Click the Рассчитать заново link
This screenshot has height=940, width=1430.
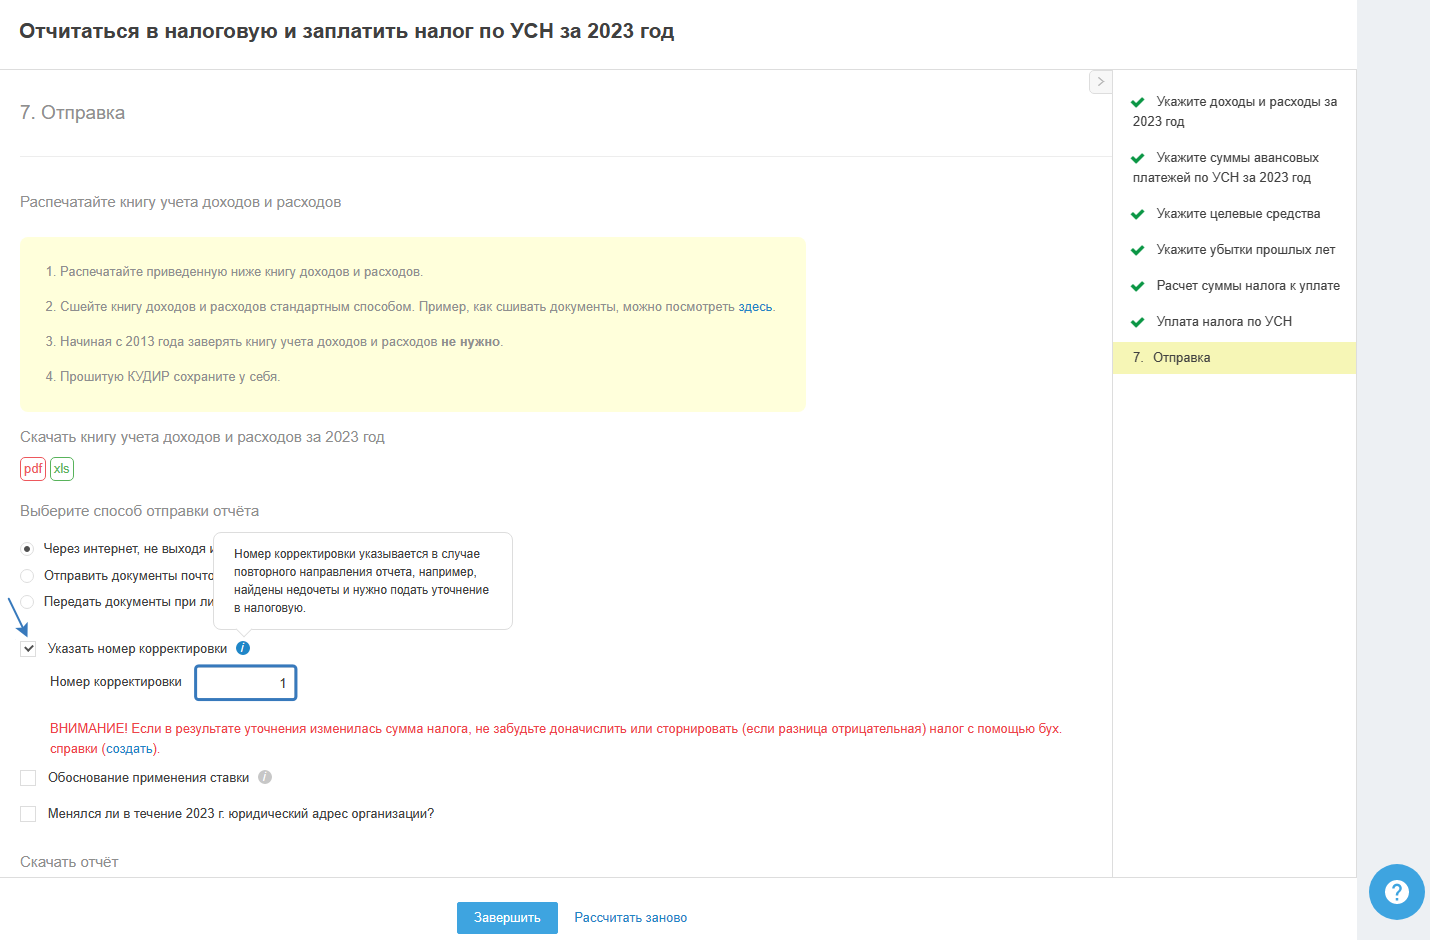630,918
